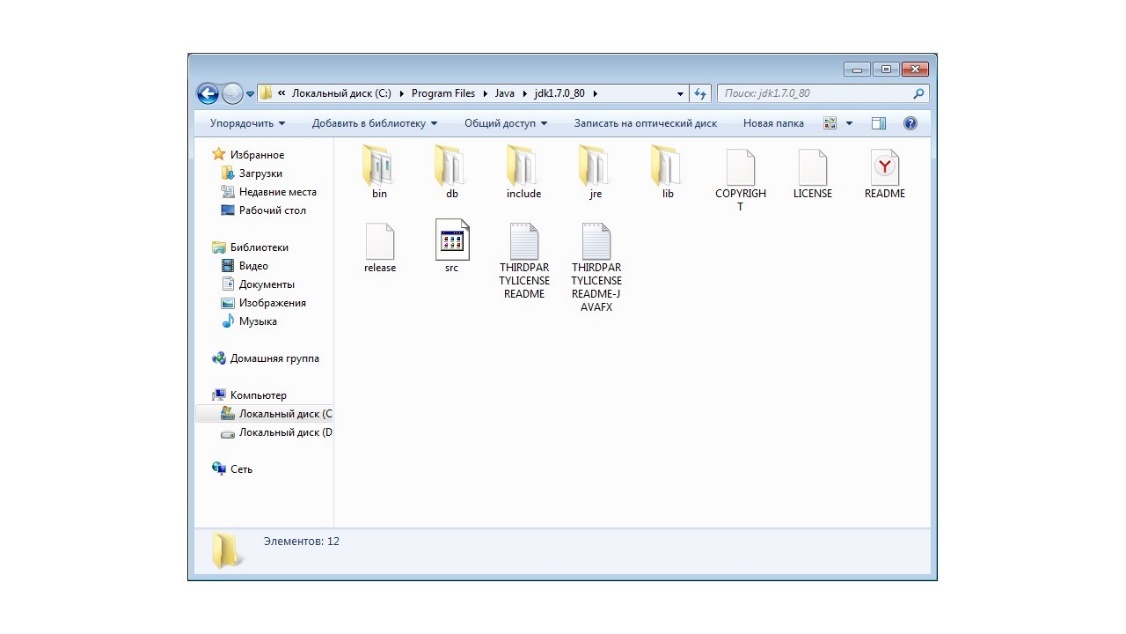This screenshot has width=1126, height=634.
Task: Click the Back navigation arrow button
Action: point(208,94)
